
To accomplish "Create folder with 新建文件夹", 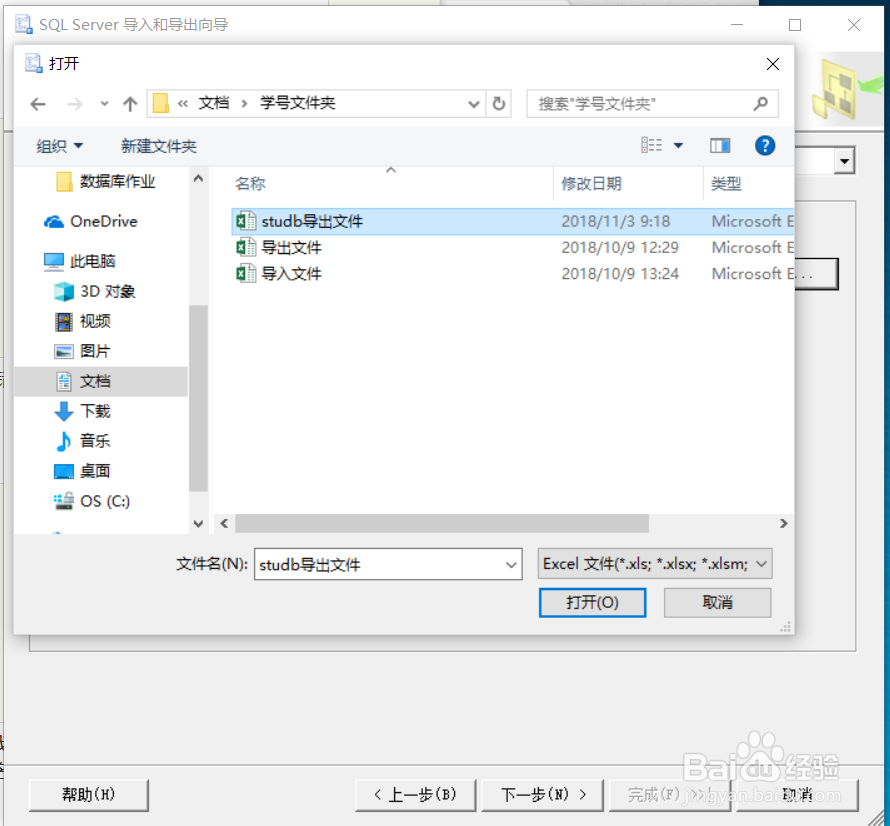I will pyautogui.click(x=158, y=146).
